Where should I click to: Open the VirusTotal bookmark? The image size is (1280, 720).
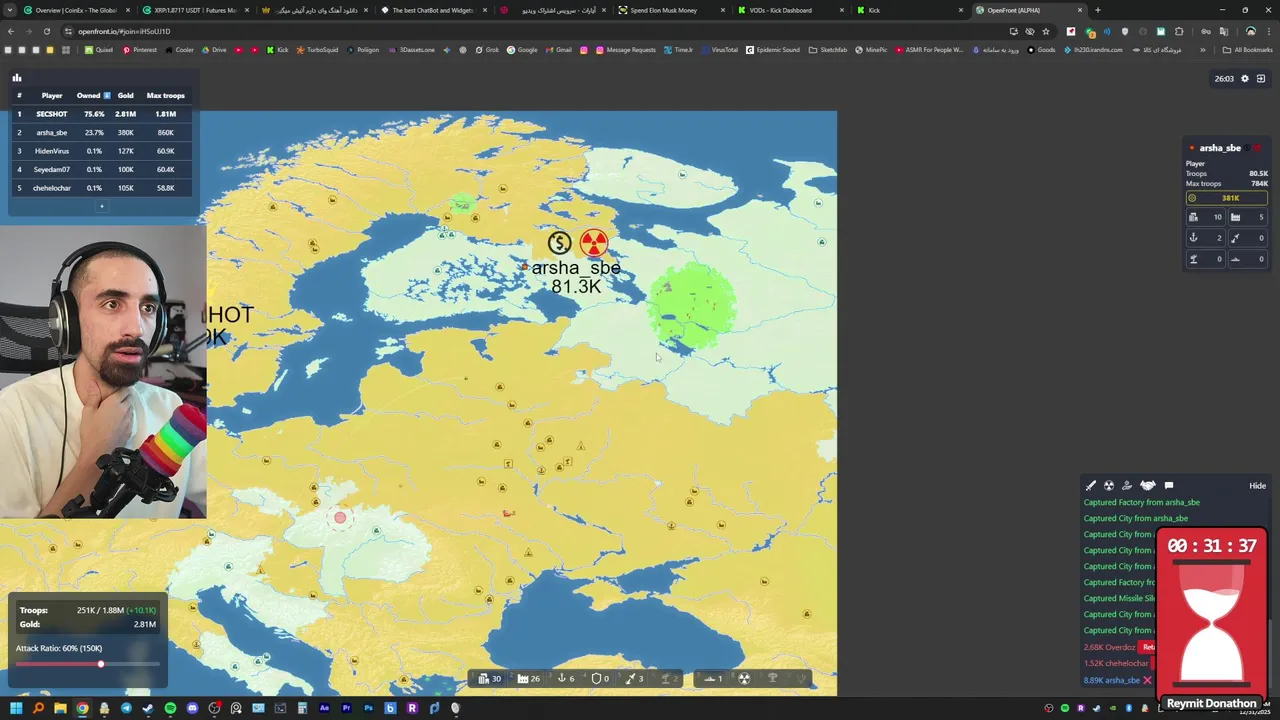[x=719, y=50]
